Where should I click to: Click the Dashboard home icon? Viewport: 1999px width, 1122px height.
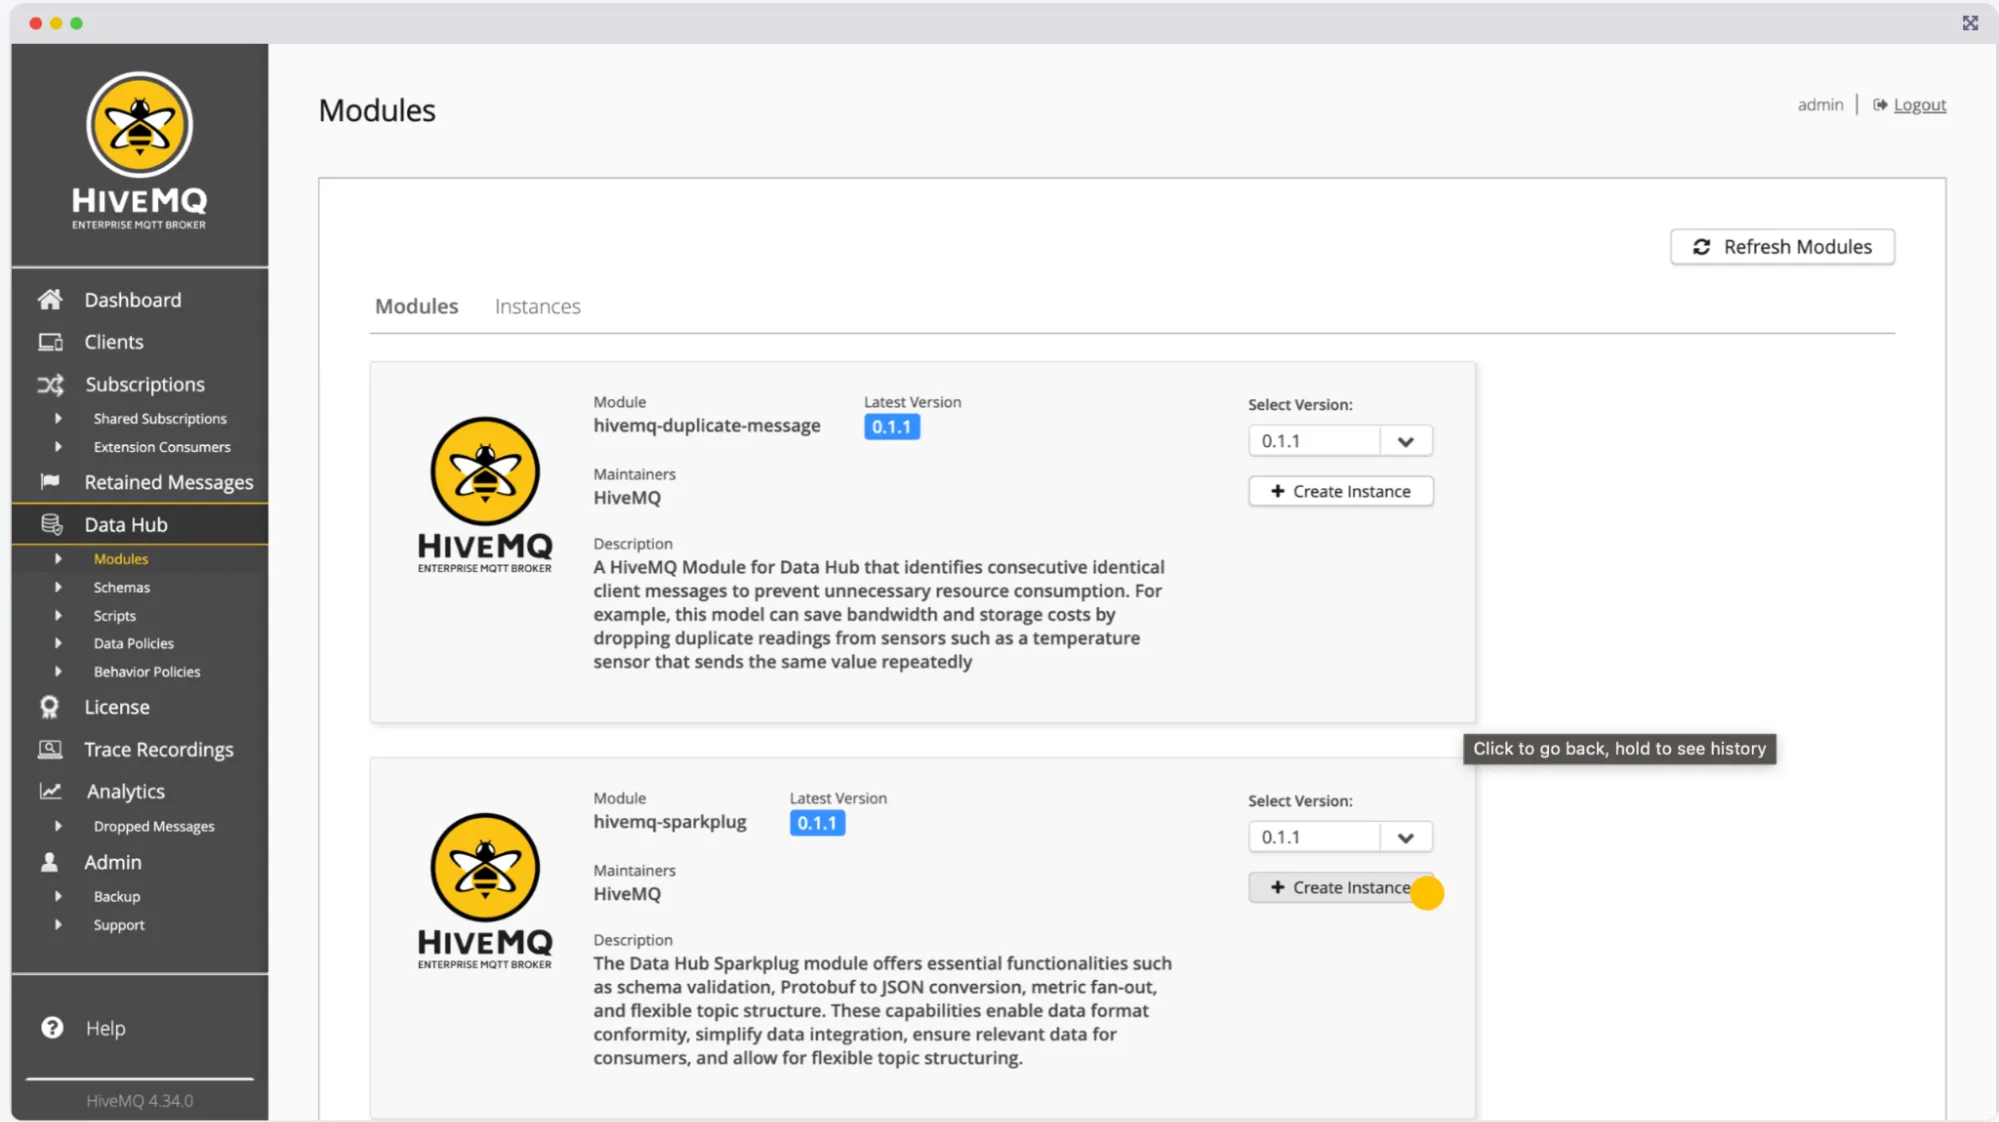click(x=50, y=299)
